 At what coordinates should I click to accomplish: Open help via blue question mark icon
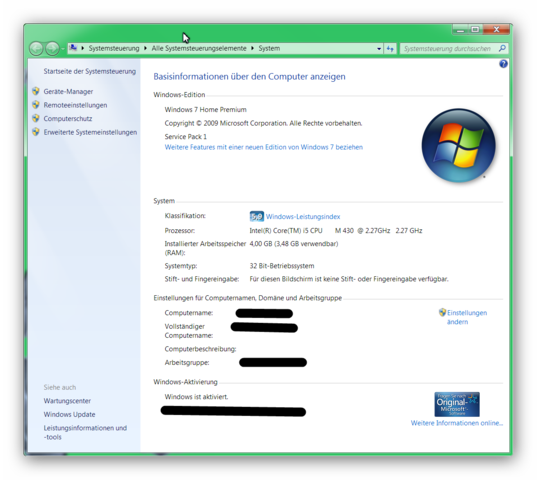point(503,64)
